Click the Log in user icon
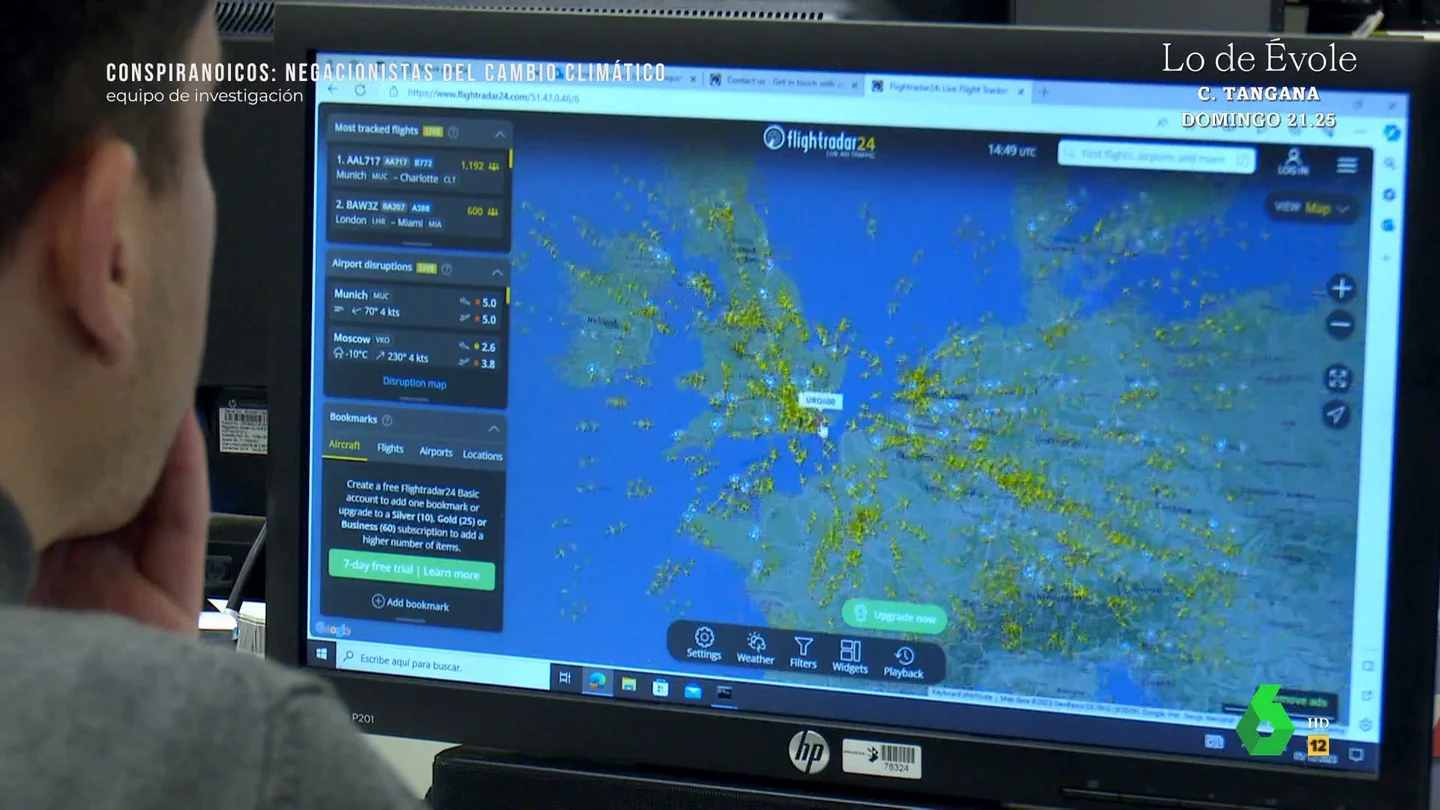Image resolution: width=1440 pixels, height=810 pixels. pos(1293,162)
